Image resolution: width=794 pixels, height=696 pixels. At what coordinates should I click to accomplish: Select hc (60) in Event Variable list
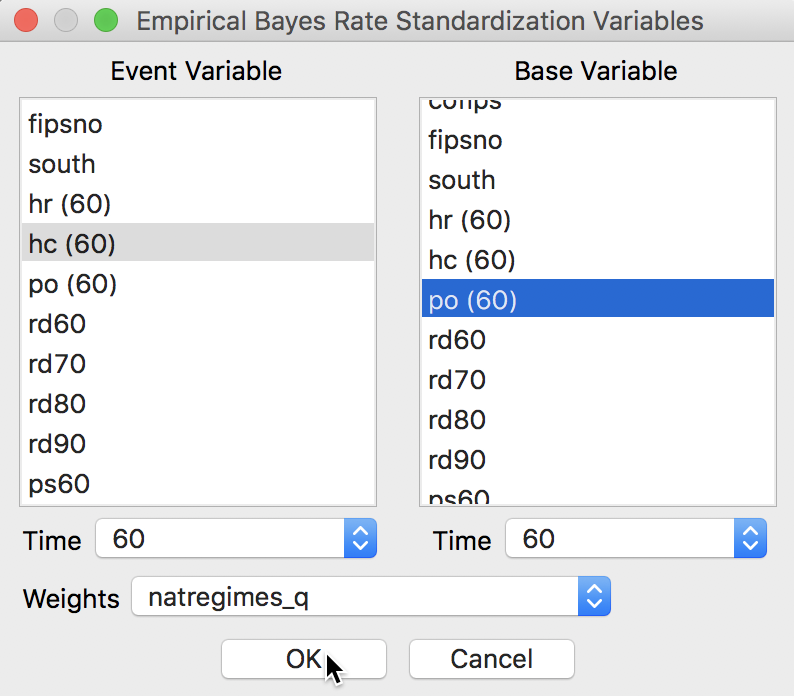click(198, 243)
